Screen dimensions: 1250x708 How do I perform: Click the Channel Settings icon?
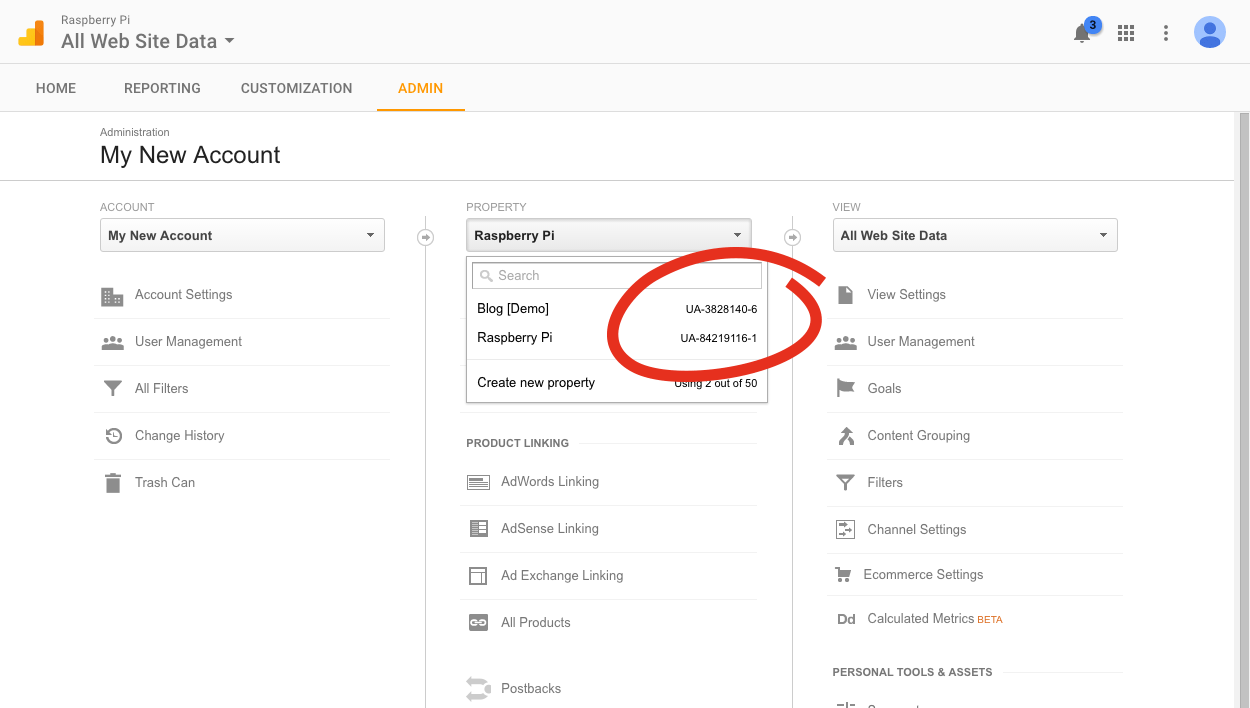pyautogui.click(x=846, y=530)
